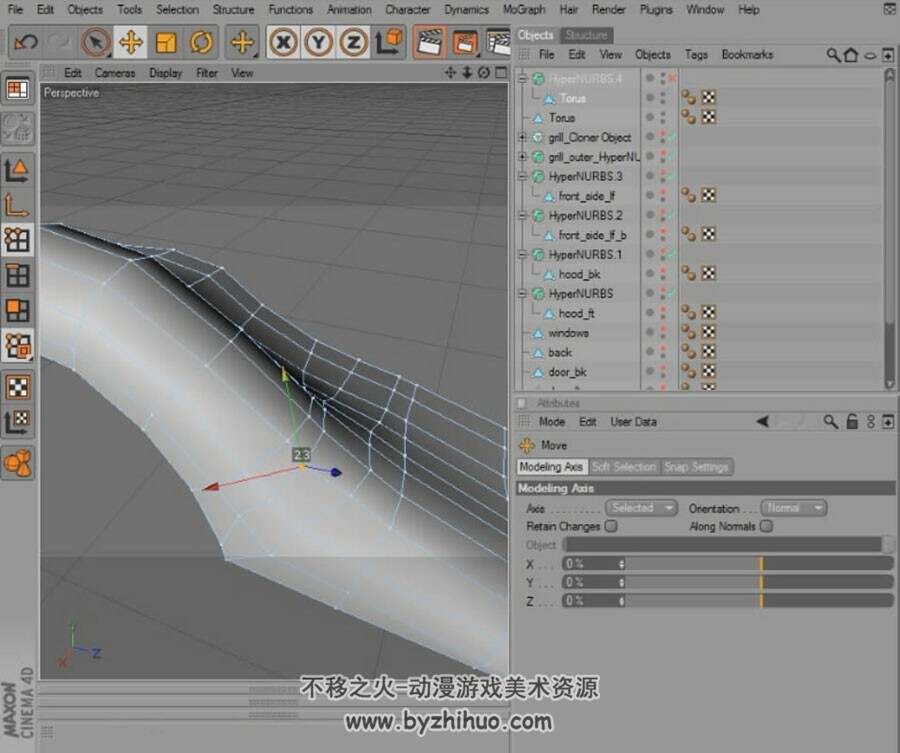The height and width of the screenshot is (753, 900).
Task: Open the Structure menu
Action: (x=233, y=9)
